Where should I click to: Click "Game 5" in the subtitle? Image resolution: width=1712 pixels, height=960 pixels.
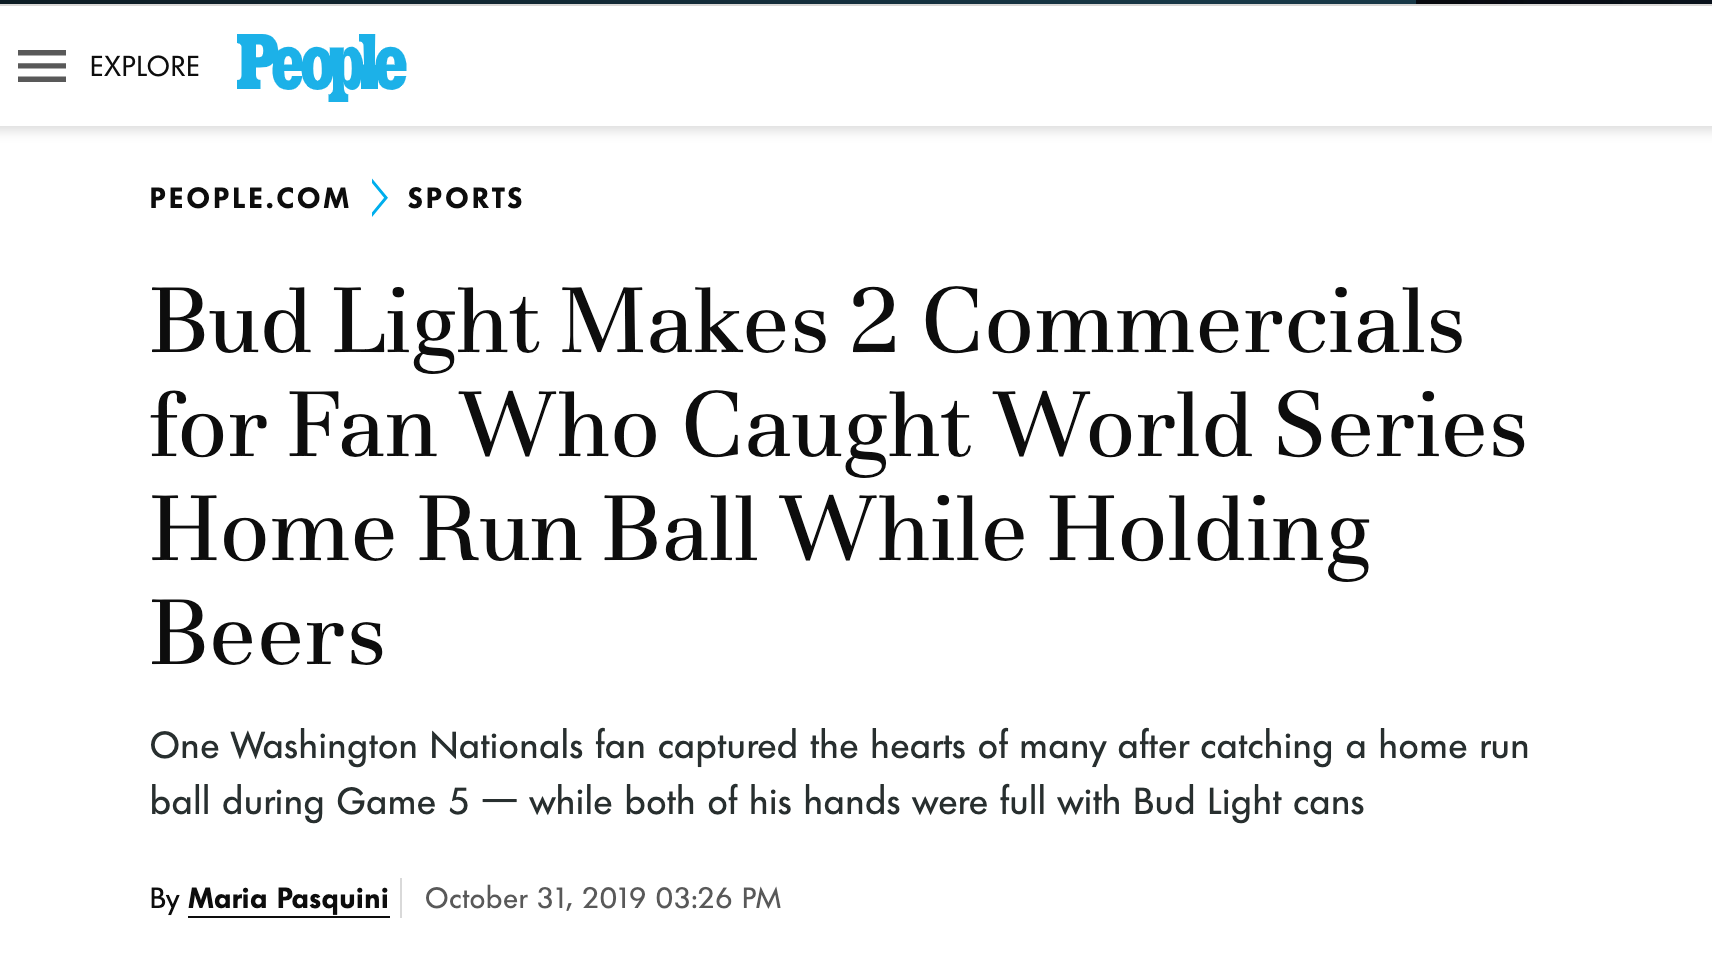pyautogui.click(x=402, y=802)
